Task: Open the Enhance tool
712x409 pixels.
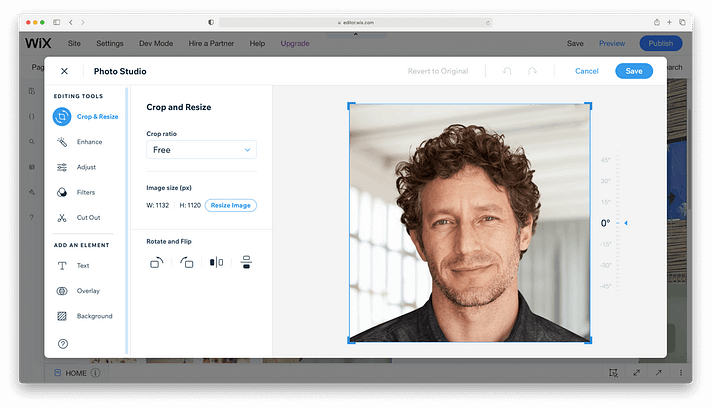Action: 62,142
